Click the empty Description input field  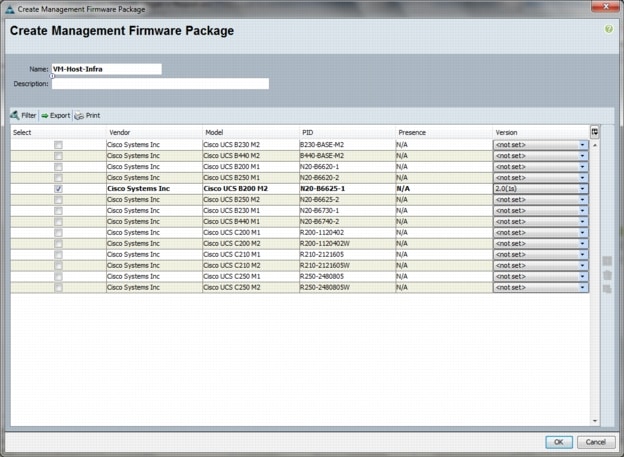click(x=160, y=84)
